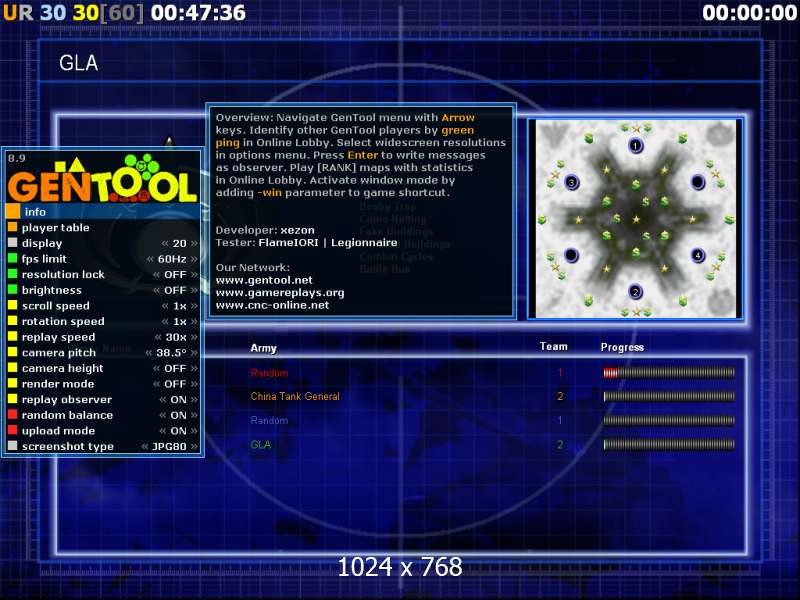This screenshot has width=800, height=600.
Task: Select the display menu row
Action: (103, 243)
